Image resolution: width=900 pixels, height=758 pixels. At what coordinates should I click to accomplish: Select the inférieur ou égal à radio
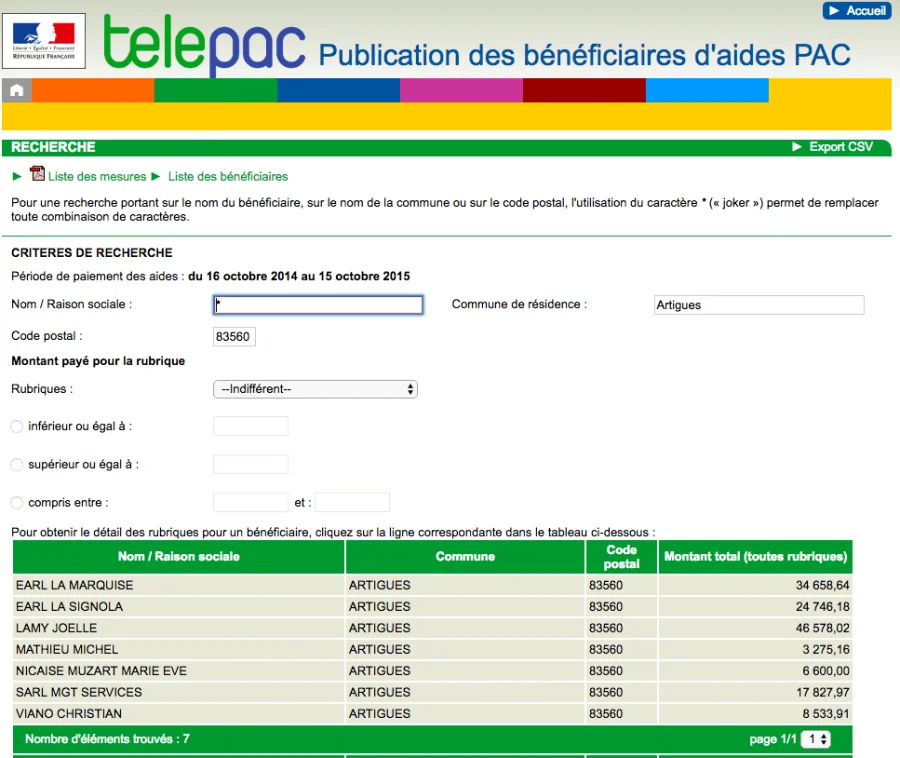pyautogui.click(x=17, y=426)
